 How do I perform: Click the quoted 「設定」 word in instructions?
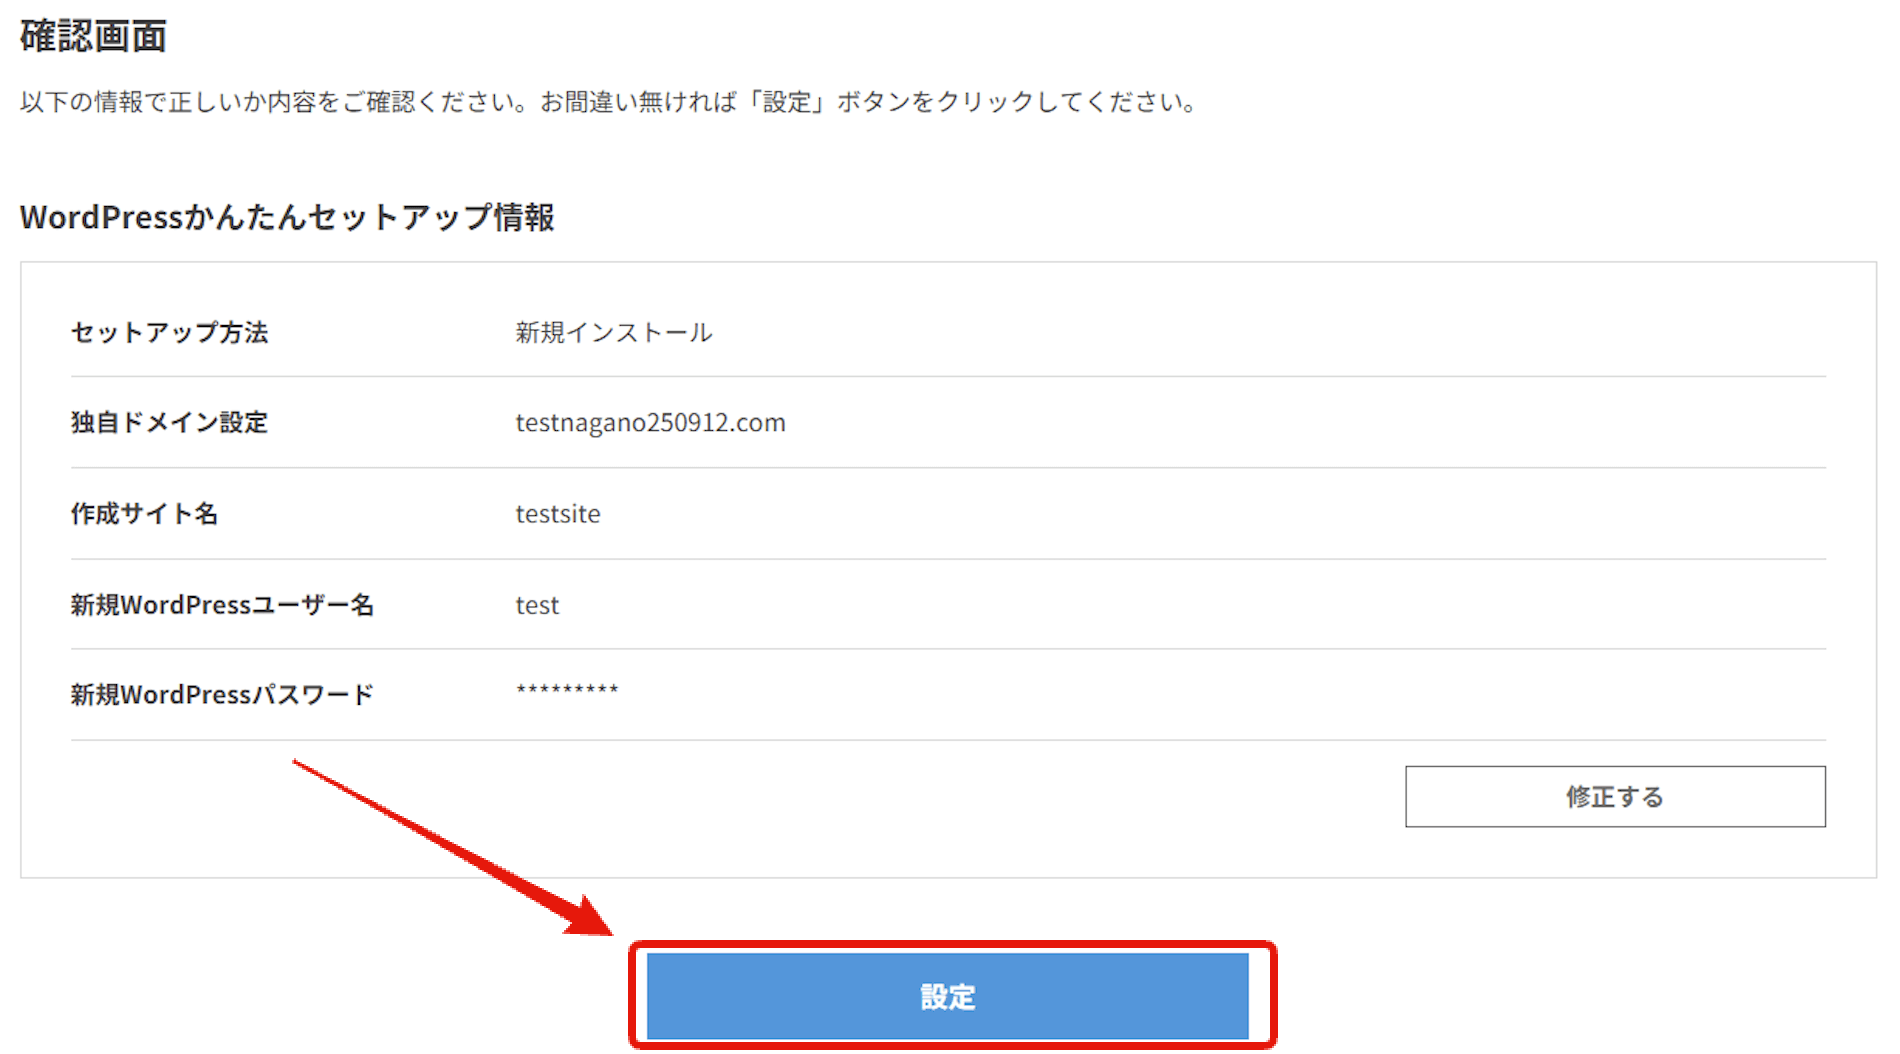[x=786, y=102]
